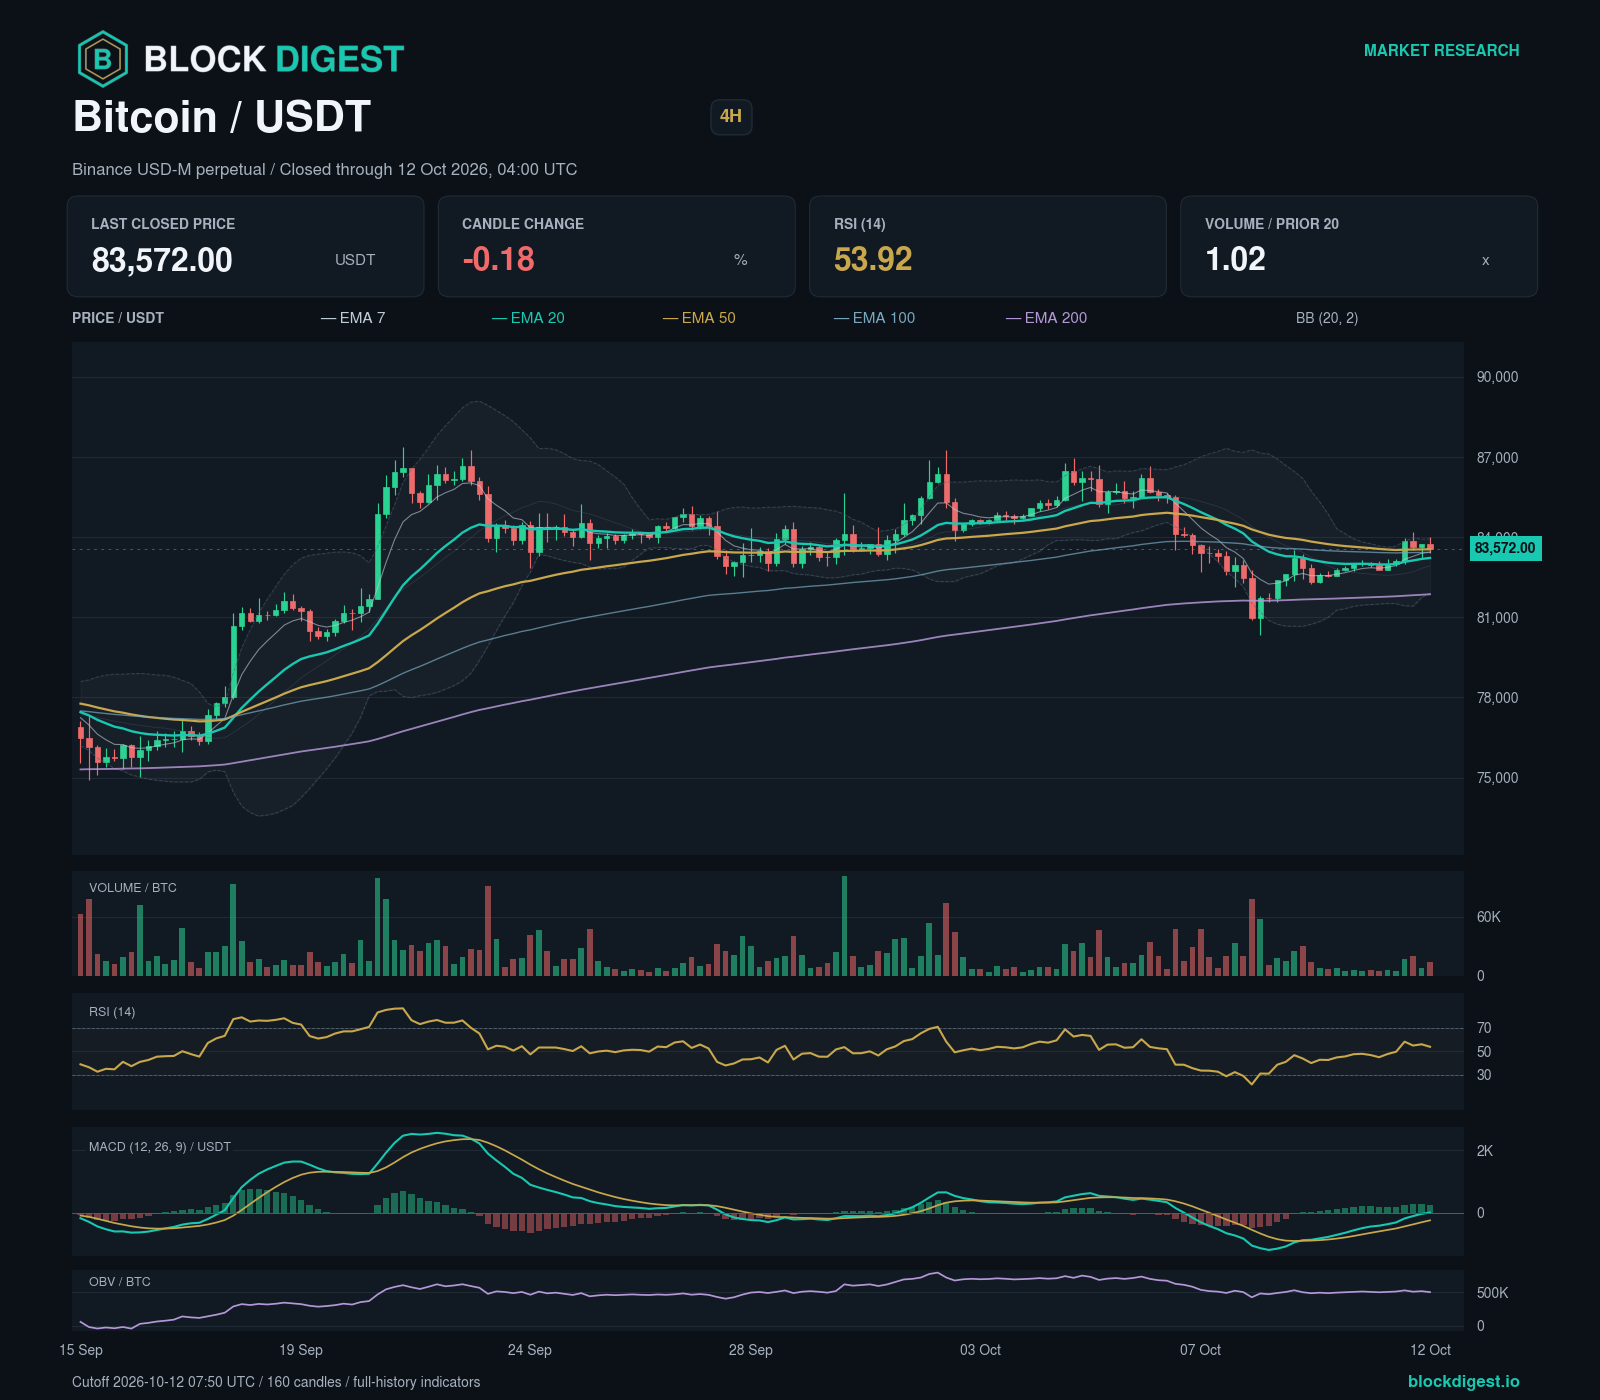This screenshot has width=1600, height=1400.
Task: Click the 60K volume axis label
Action: 1488,917
